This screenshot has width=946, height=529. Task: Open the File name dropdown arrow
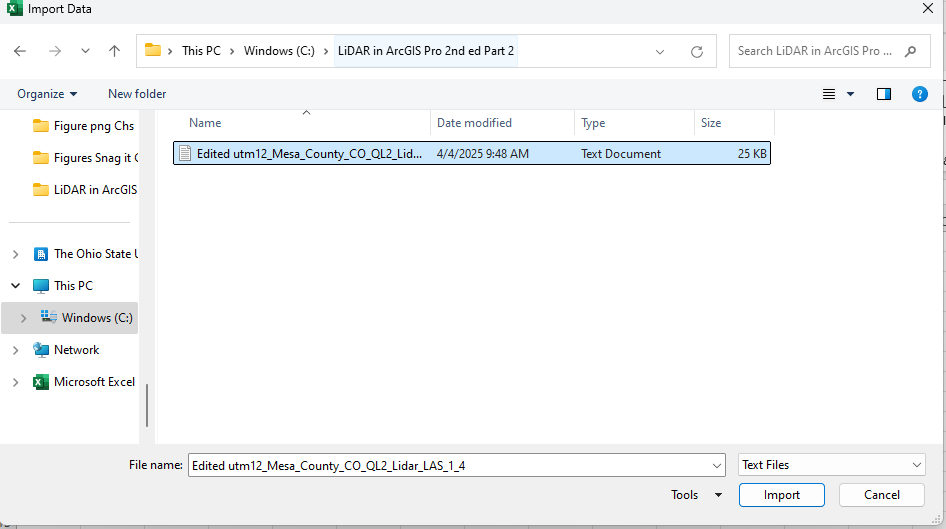[x=717, y=466]
